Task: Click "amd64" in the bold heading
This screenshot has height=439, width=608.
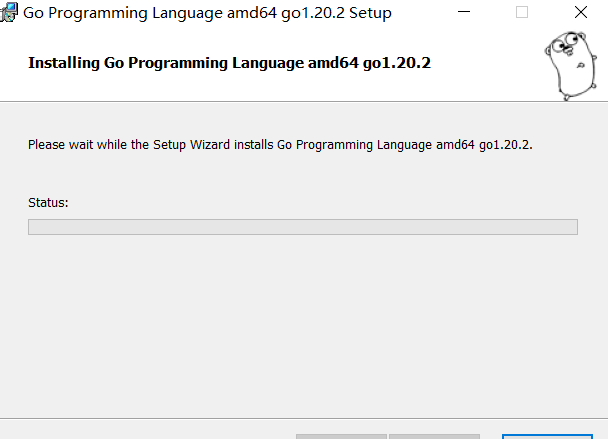Action: click(x=335, y=62)
